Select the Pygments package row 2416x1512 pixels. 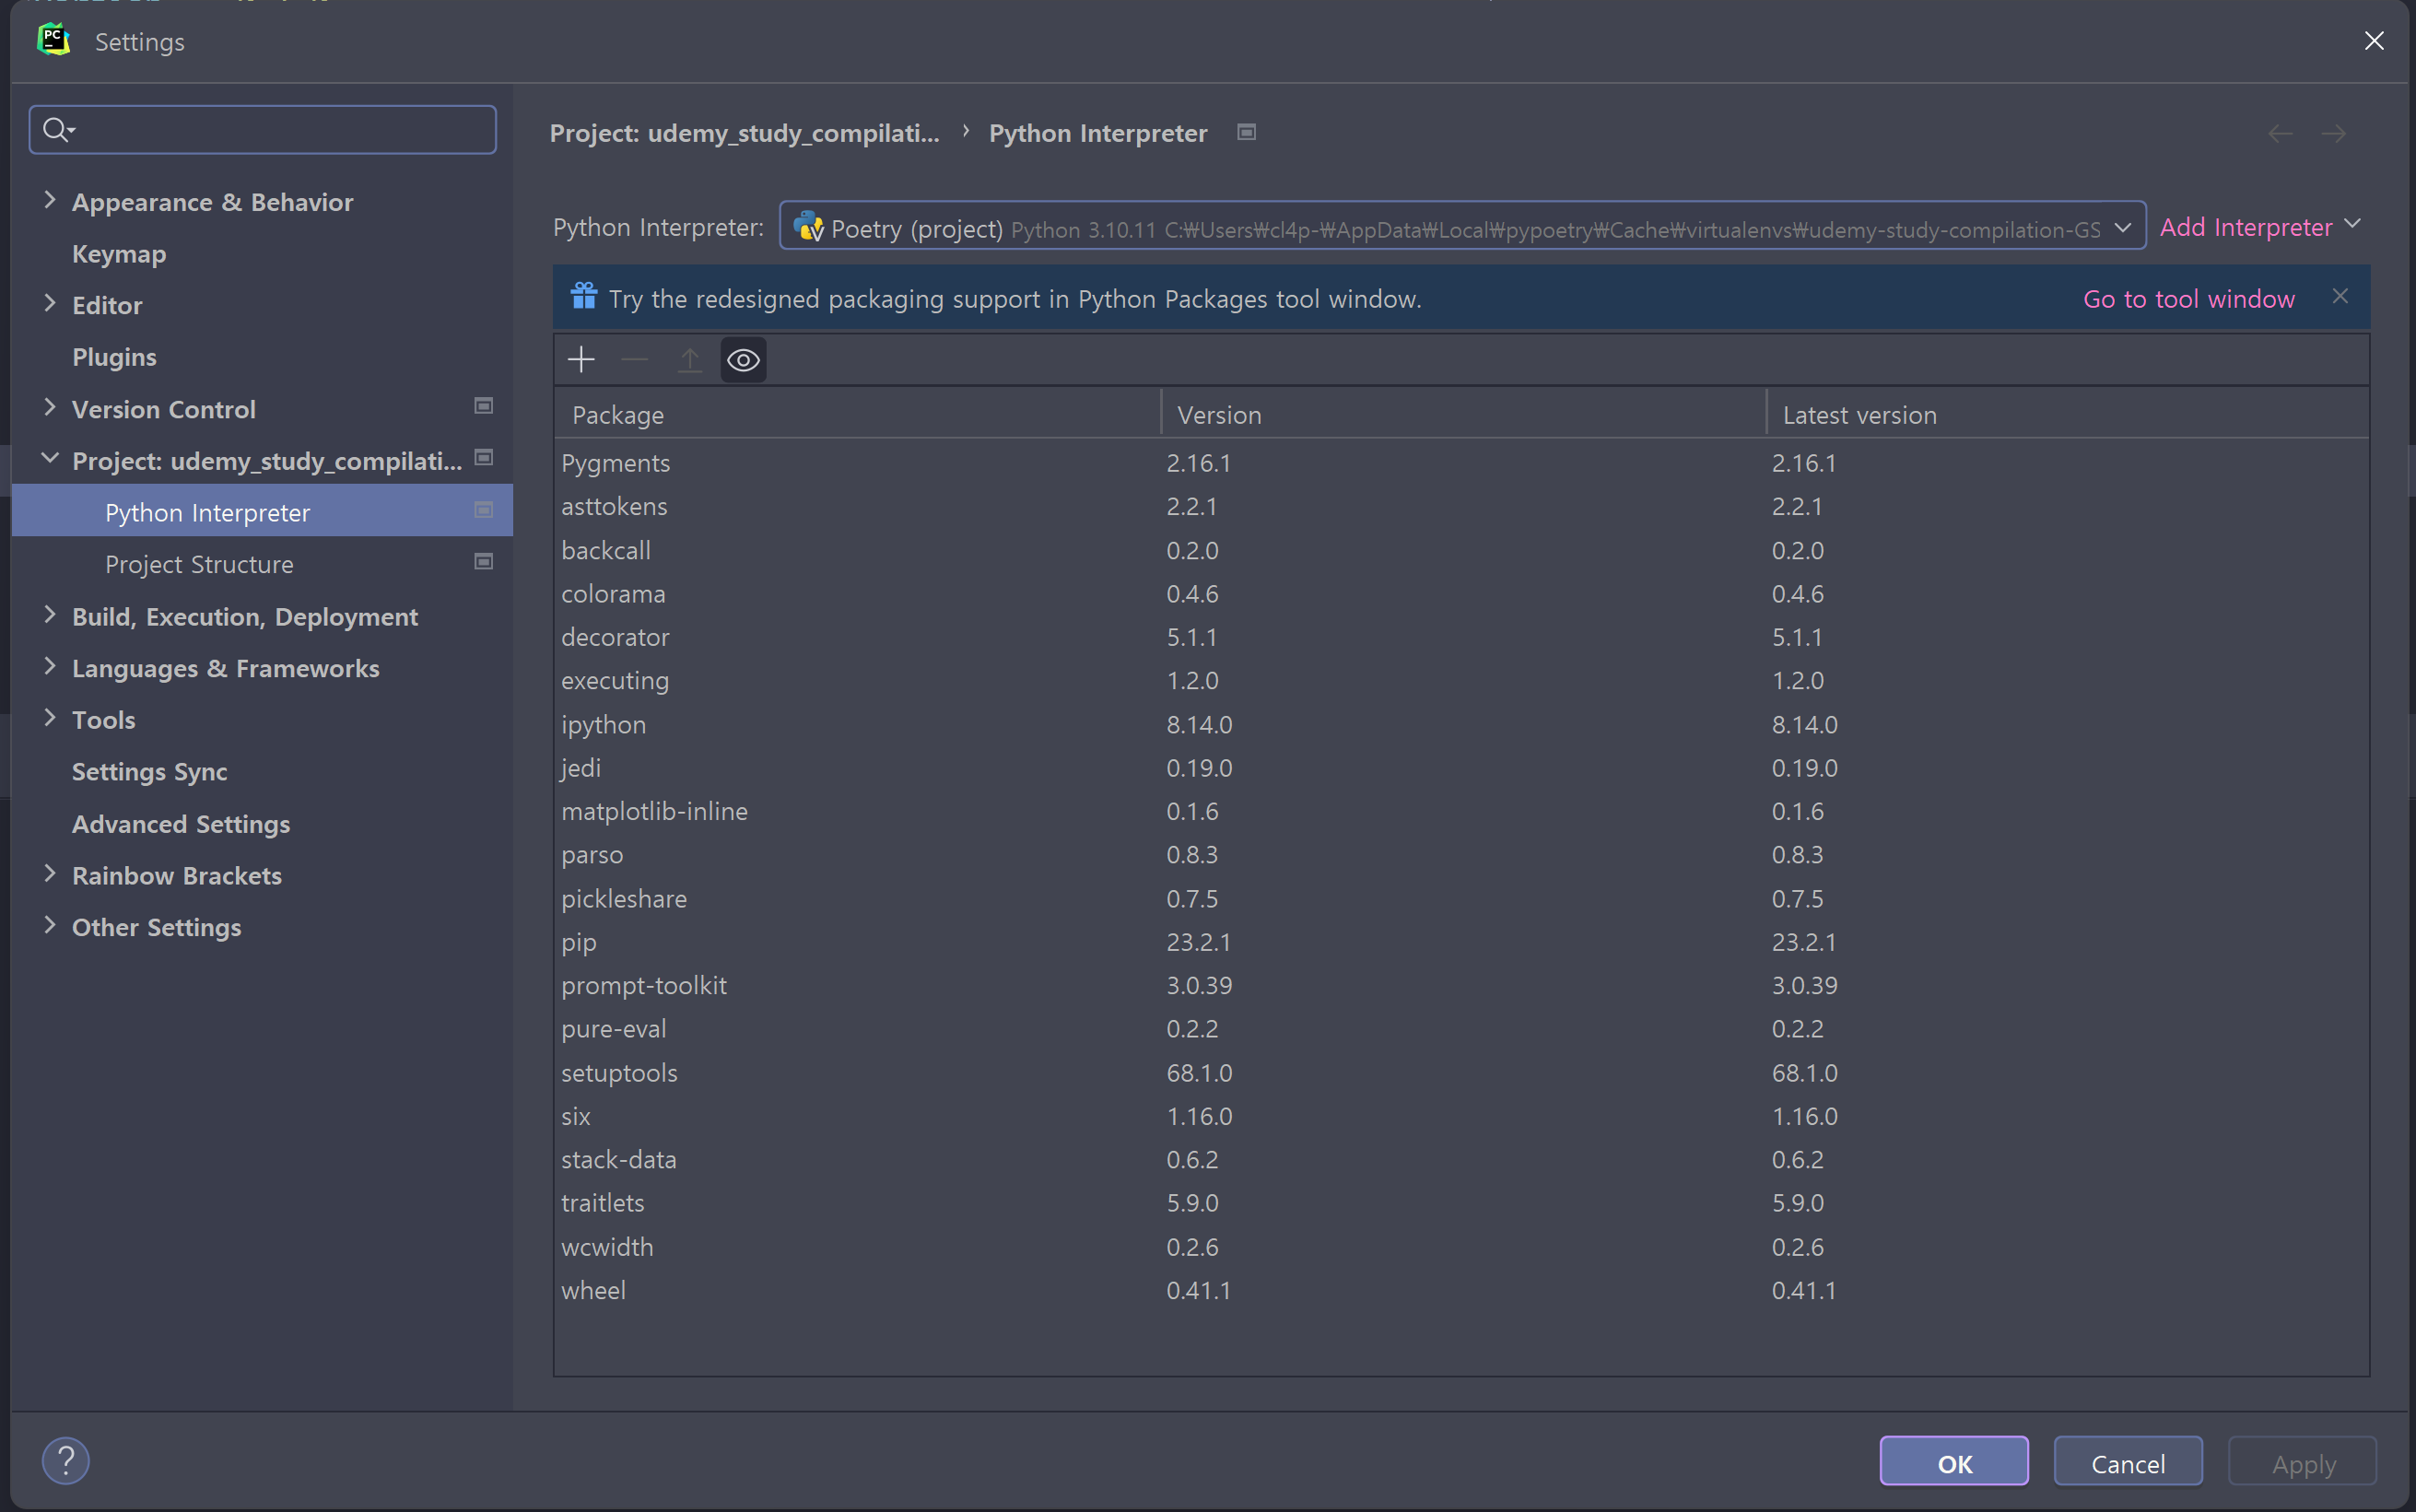pos(1461,463)
